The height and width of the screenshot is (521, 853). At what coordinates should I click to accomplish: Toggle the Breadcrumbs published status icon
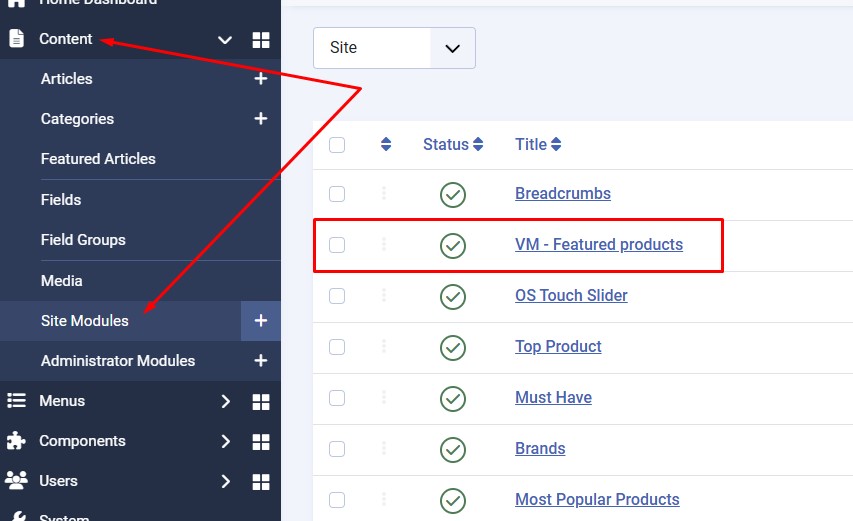[453, 194]
